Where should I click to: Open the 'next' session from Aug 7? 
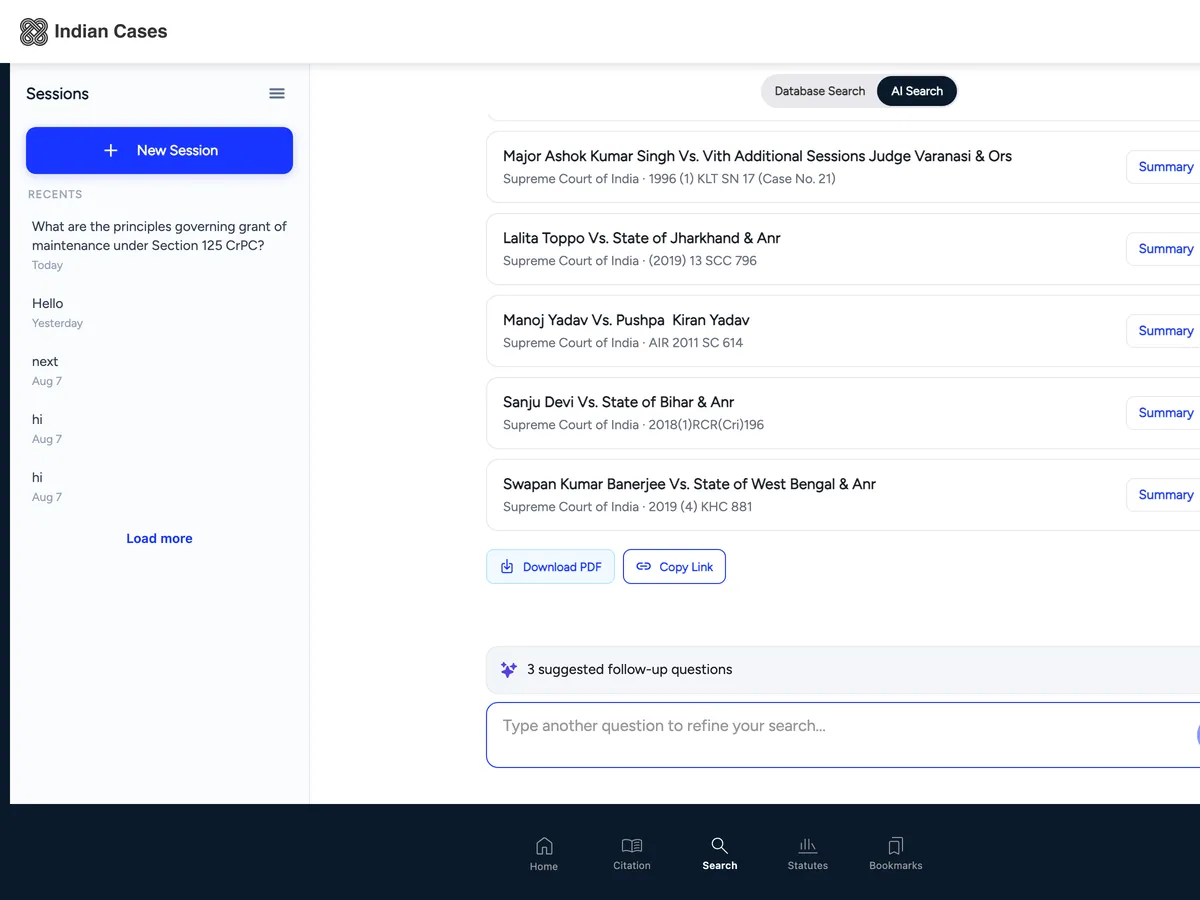pyautogui.click(x=159, y=370)
